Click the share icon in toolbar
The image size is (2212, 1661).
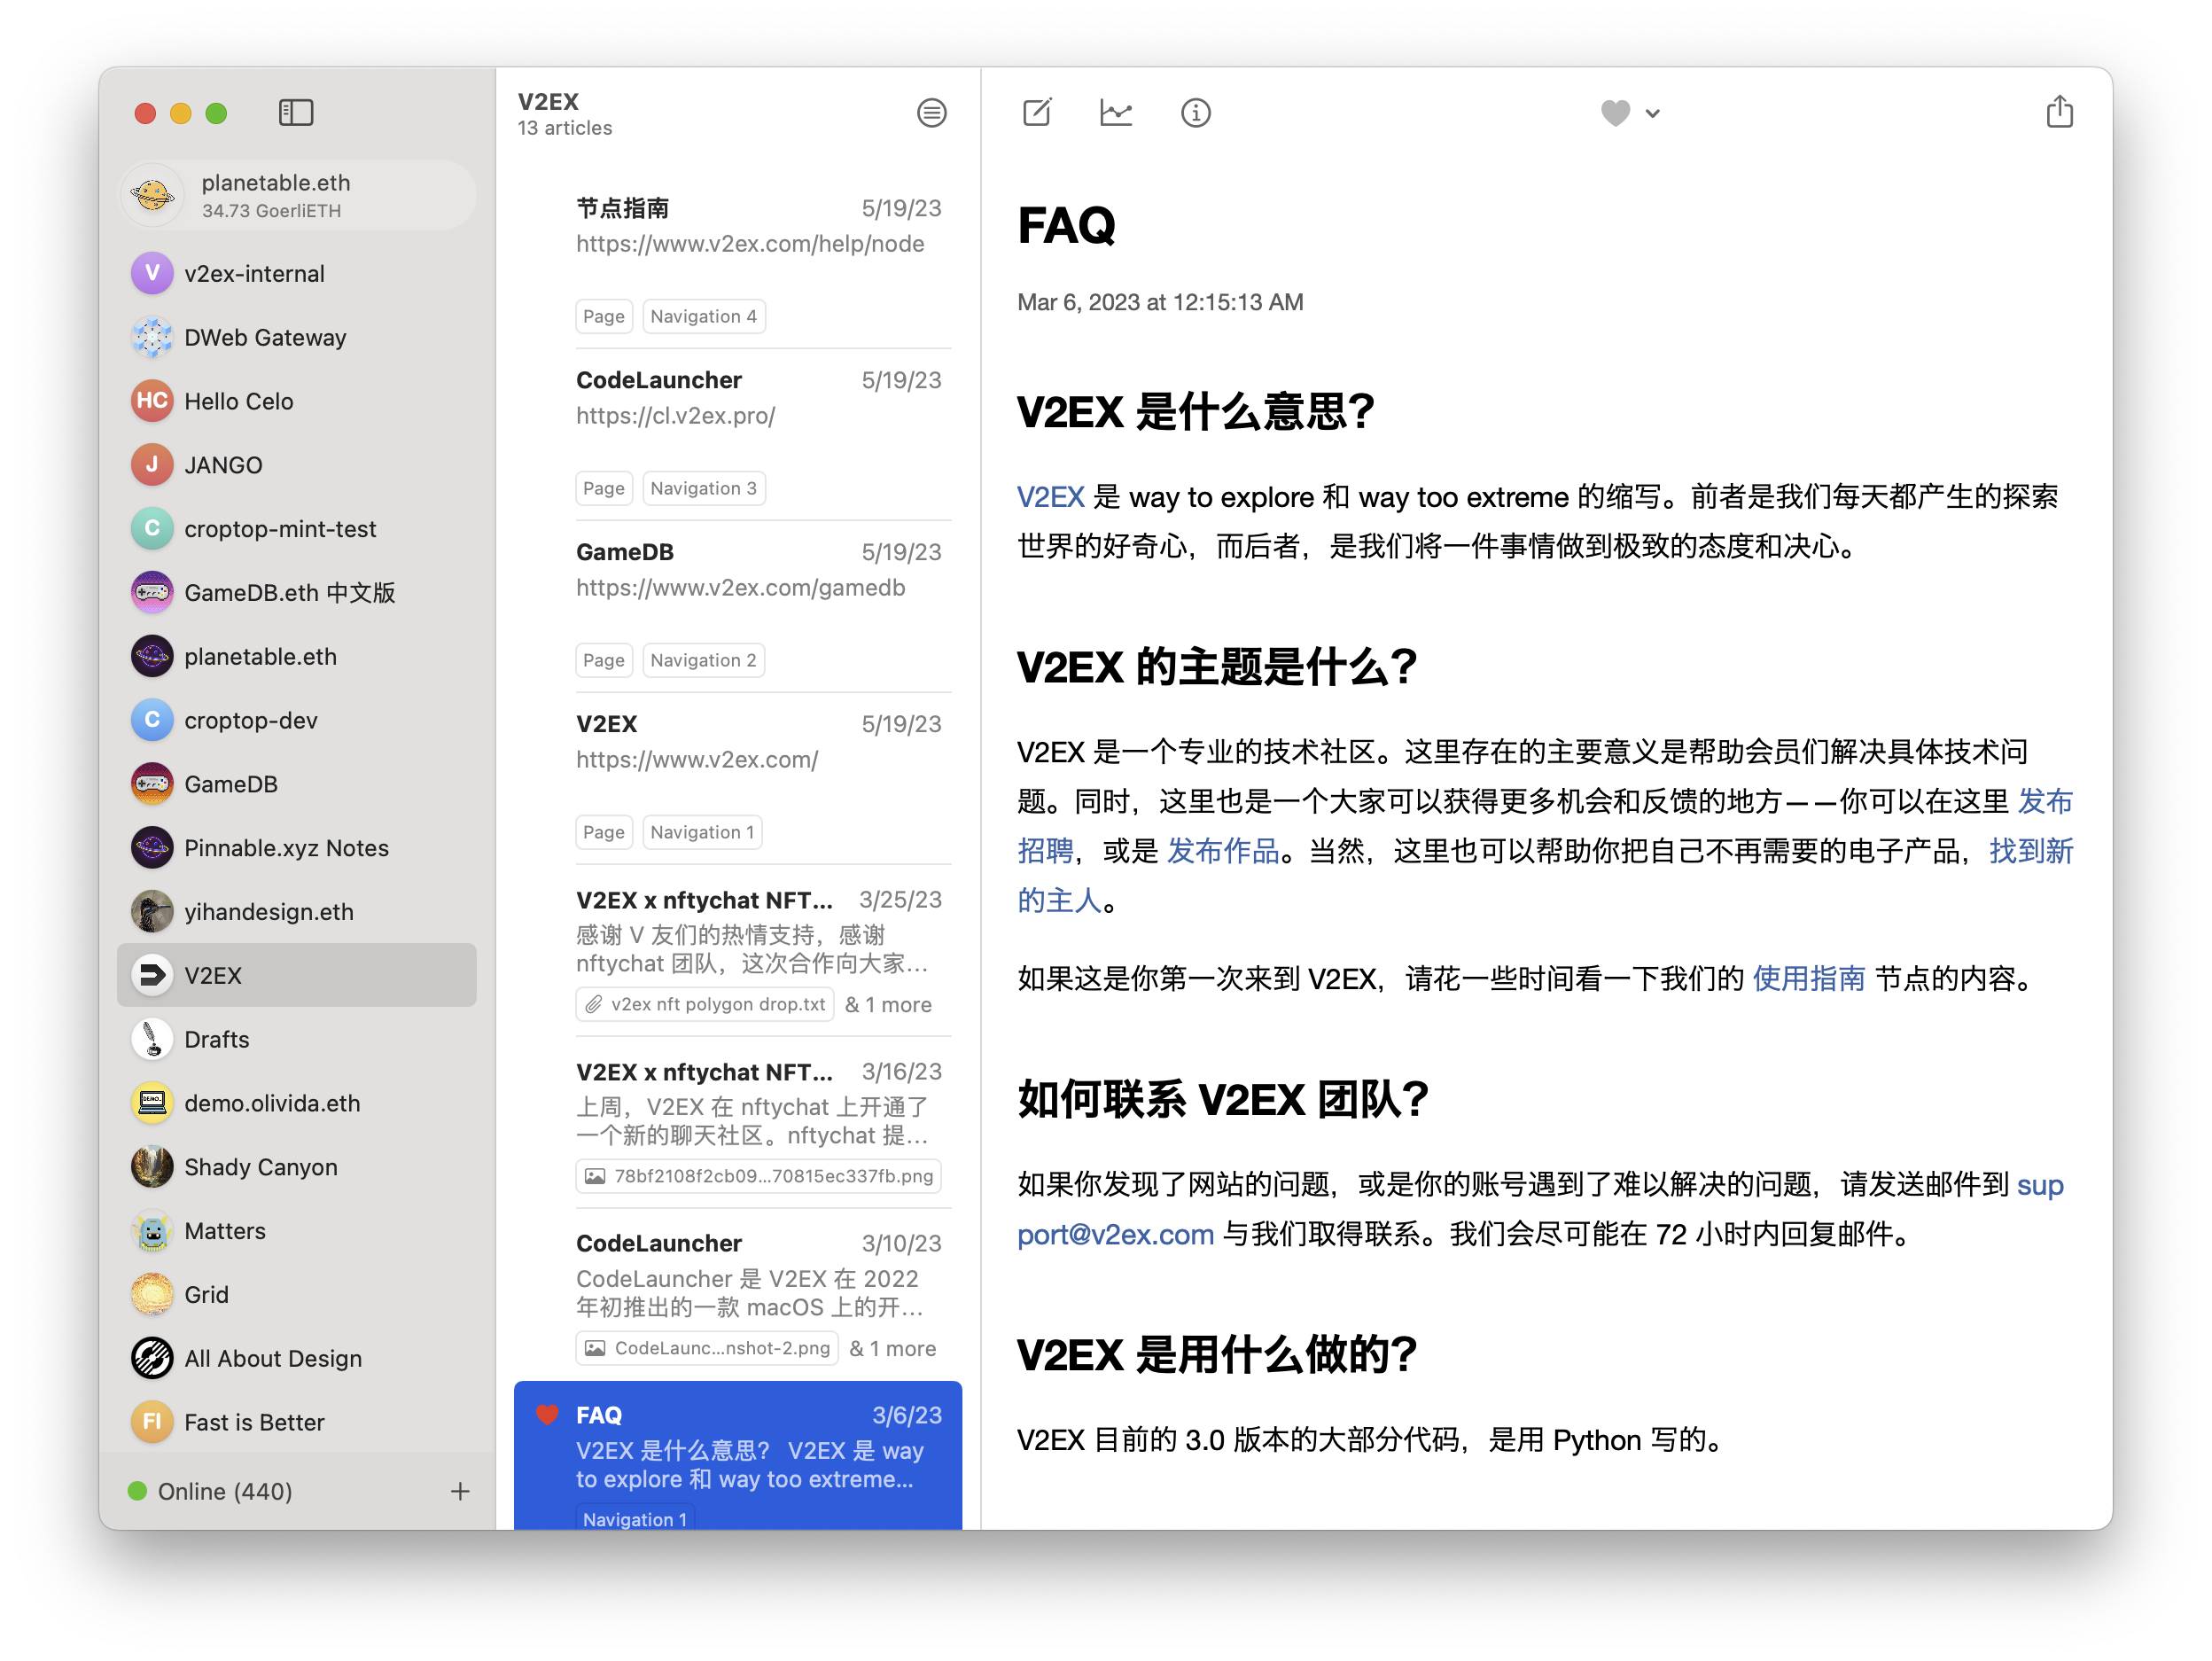pos(2059,112)
